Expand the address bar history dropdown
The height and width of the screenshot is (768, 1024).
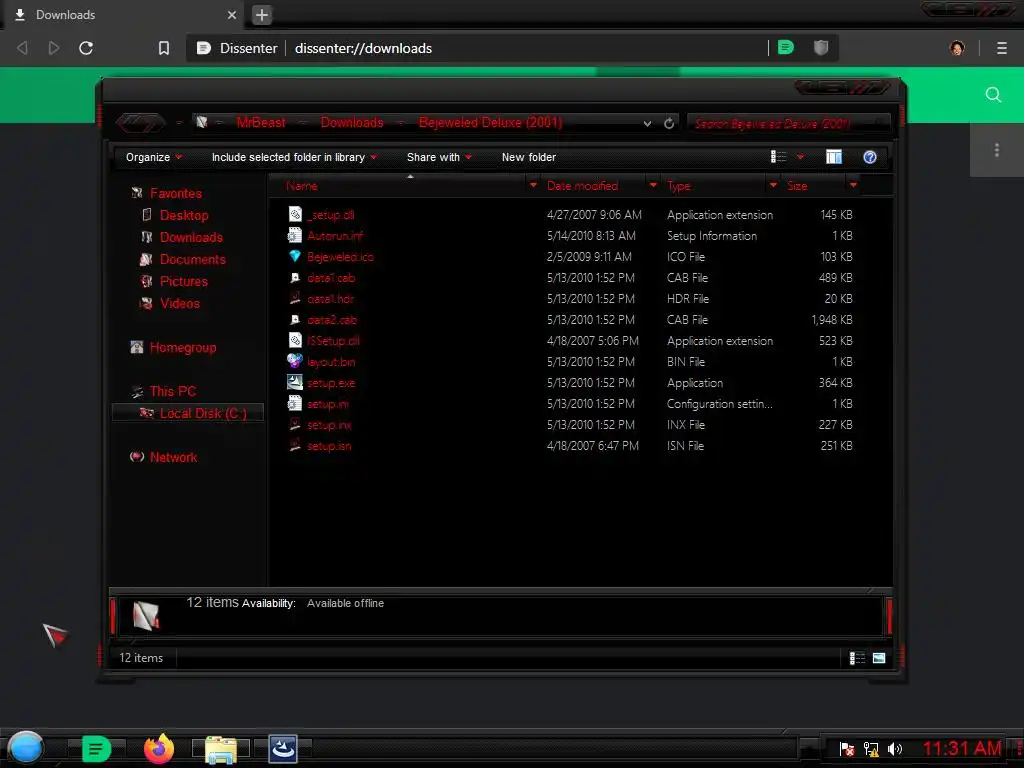point(647,123)
